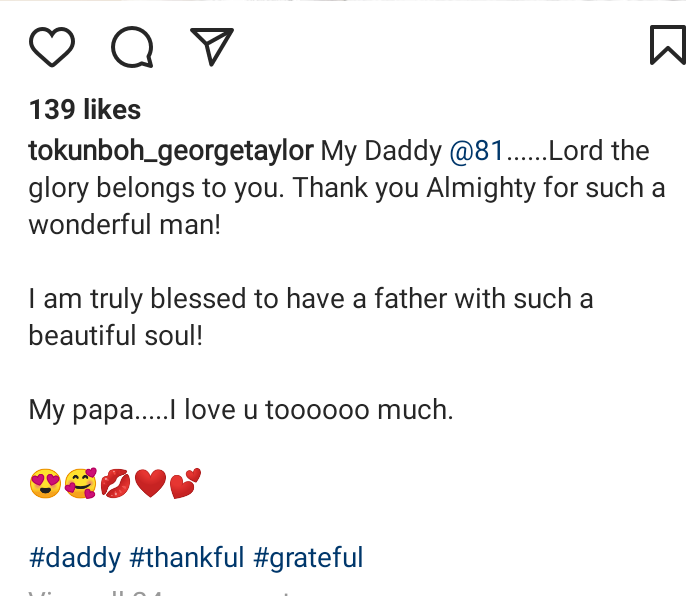Viewport: 686px width, 596px height.
Task: Click the 'My papa.....I love u' line
Action: click(240, 410)
